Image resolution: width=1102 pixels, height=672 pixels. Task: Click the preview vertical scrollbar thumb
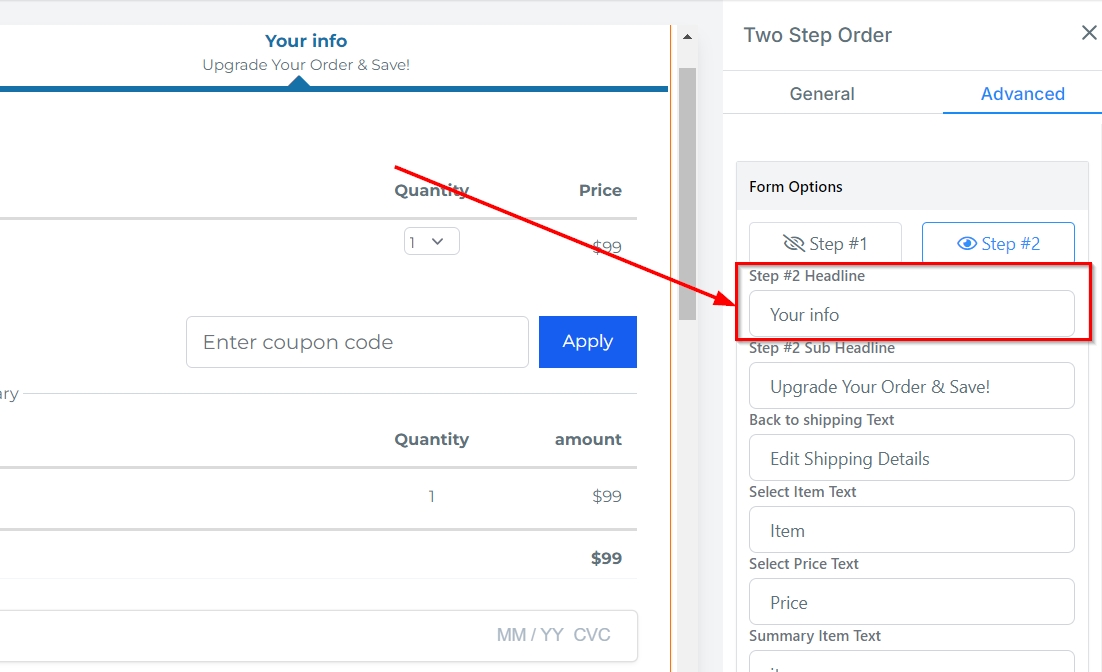pyautogui.click(x=687, y=190)
